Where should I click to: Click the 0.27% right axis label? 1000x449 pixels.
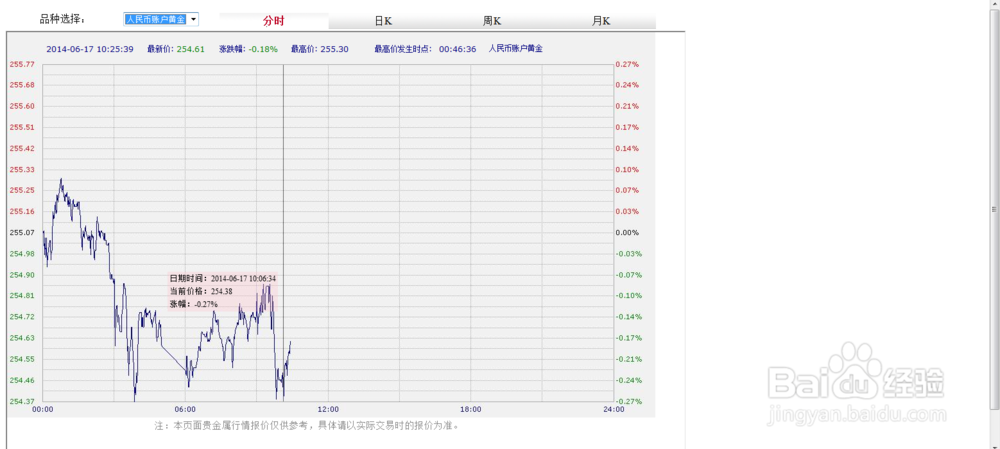point(627,64)
